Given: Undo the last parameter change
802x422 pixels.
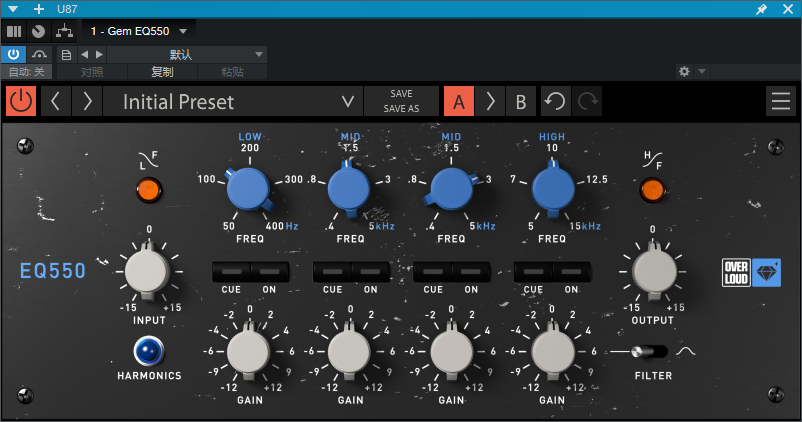Looking at the screenshot, I should (555, 101).
